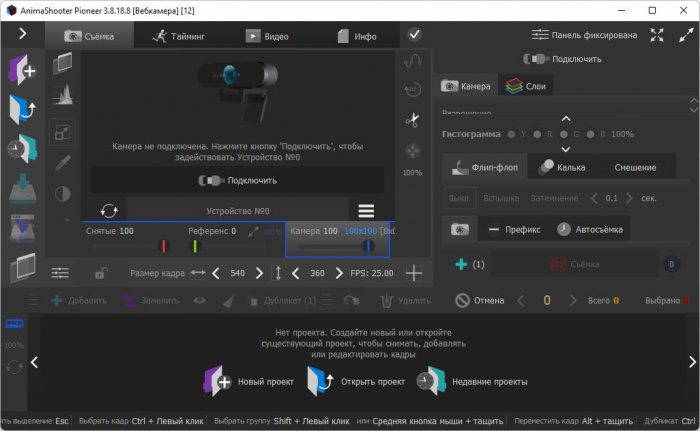Screen dimensions: 700x431
Task: Click the histogram icon in capture toolbar
Action: coord(62,95)
